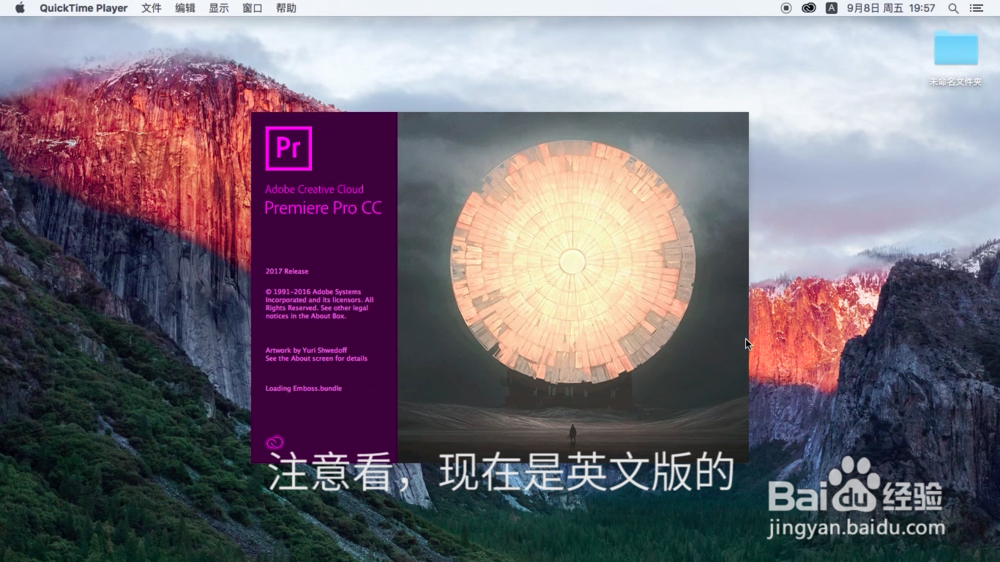
Task: Click the glowing sphere splash artwork
Action: (x=573, y=262)
